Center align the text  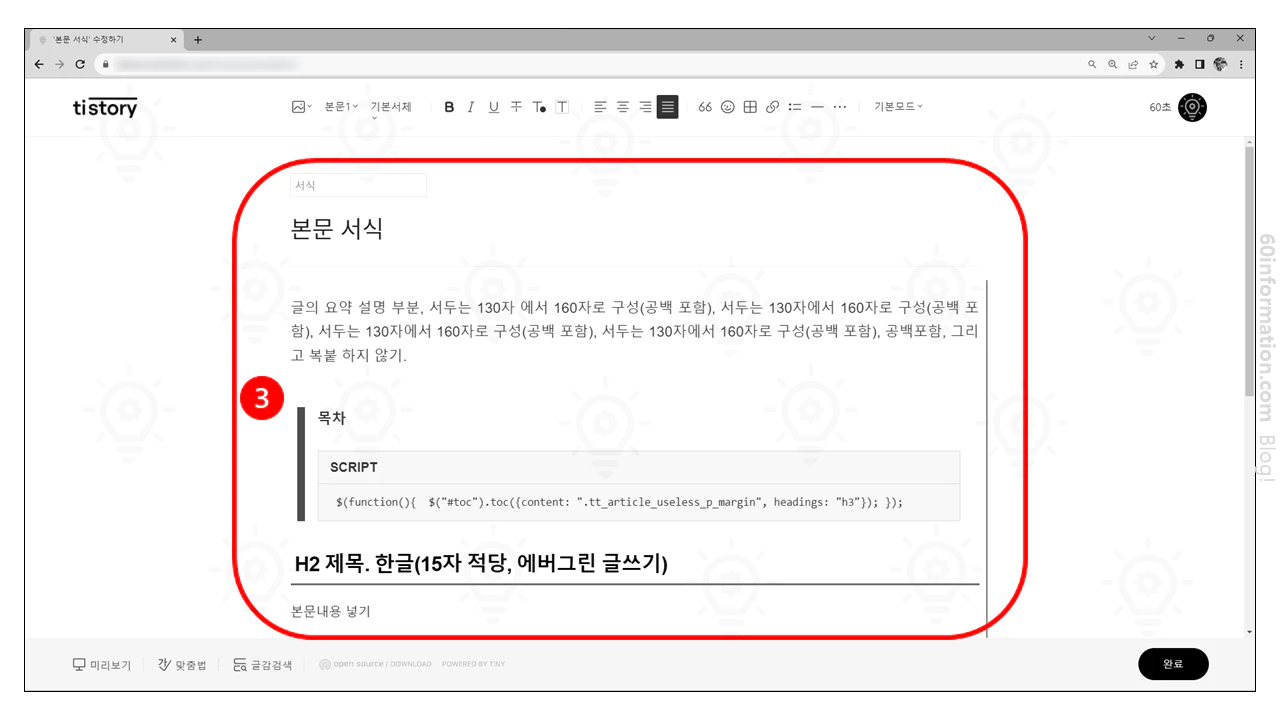623,107
